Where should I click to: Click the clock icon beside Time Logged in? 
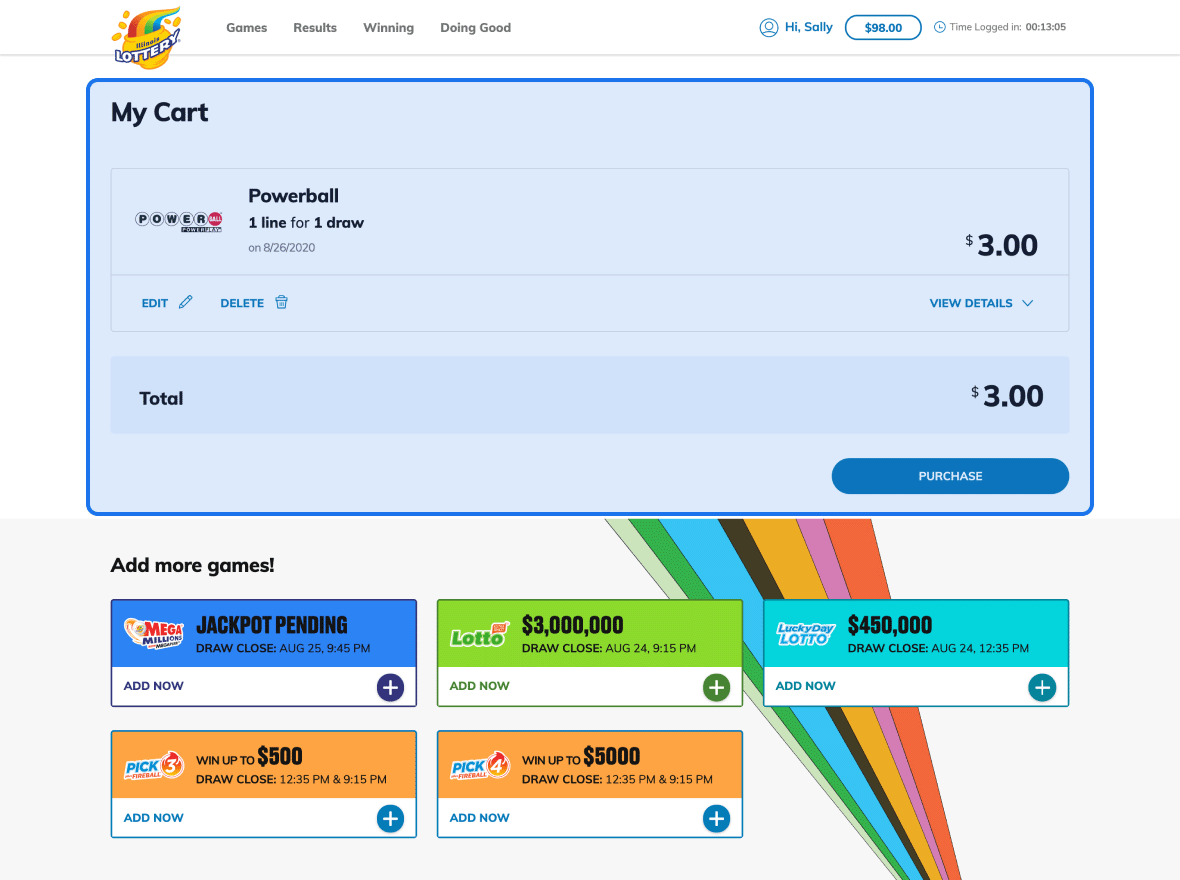(939, 27)
